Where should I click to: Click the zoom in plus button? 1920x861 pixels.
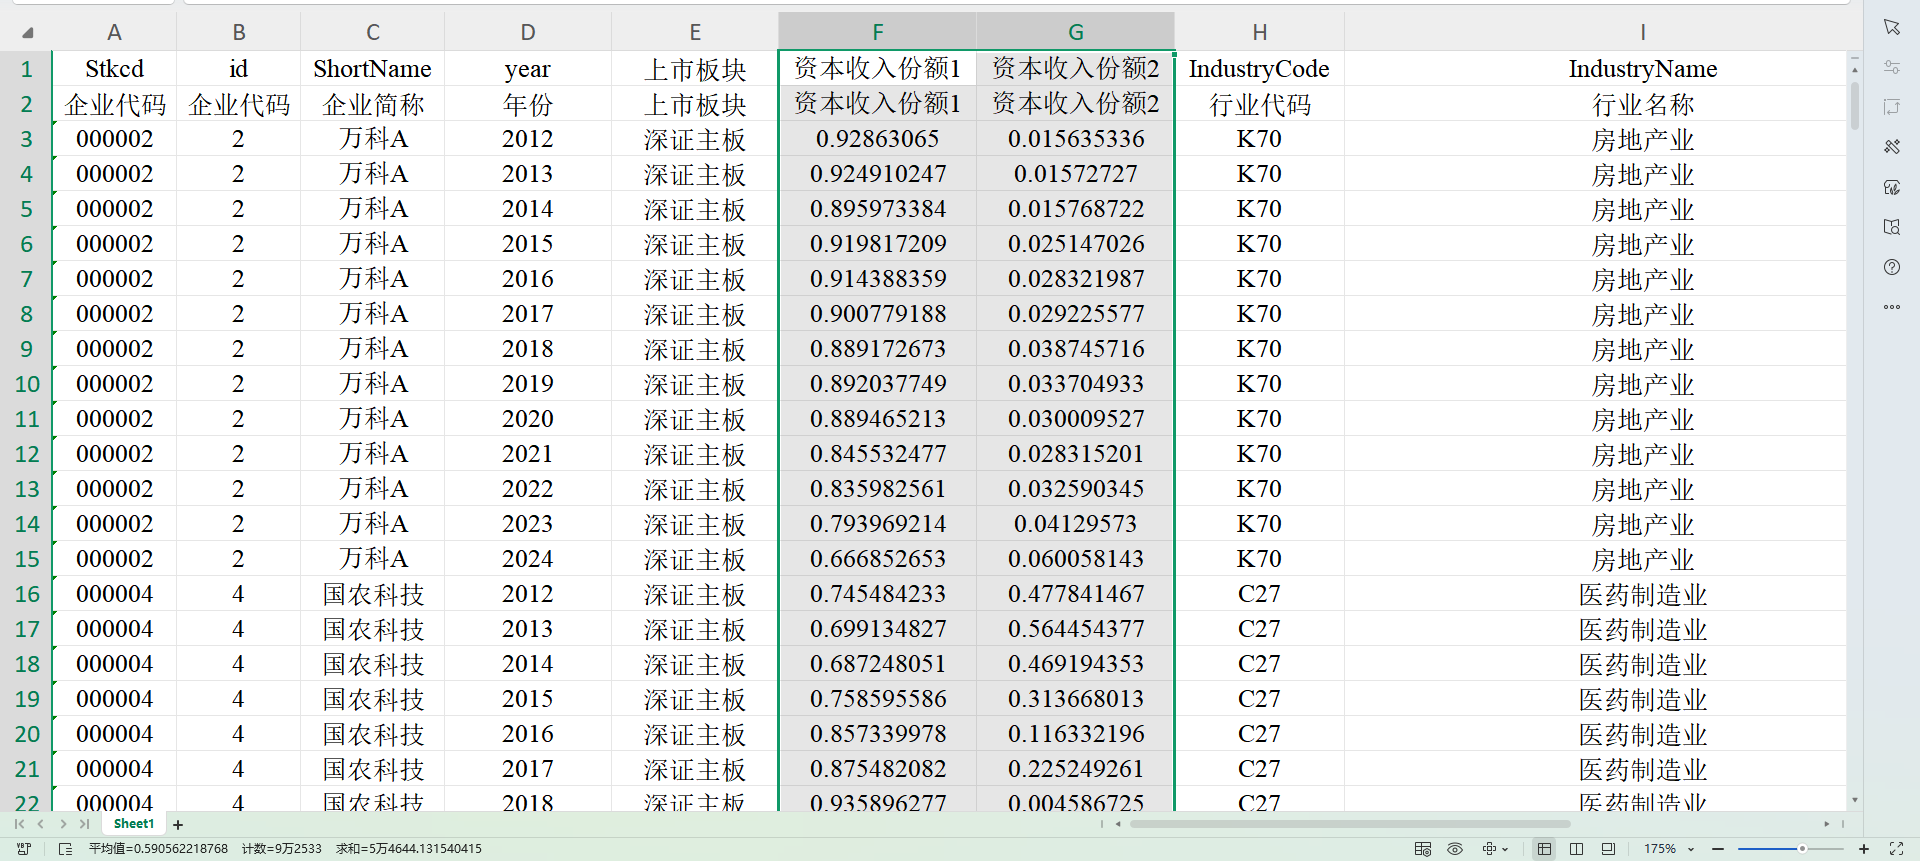(x=1864, y=849)
